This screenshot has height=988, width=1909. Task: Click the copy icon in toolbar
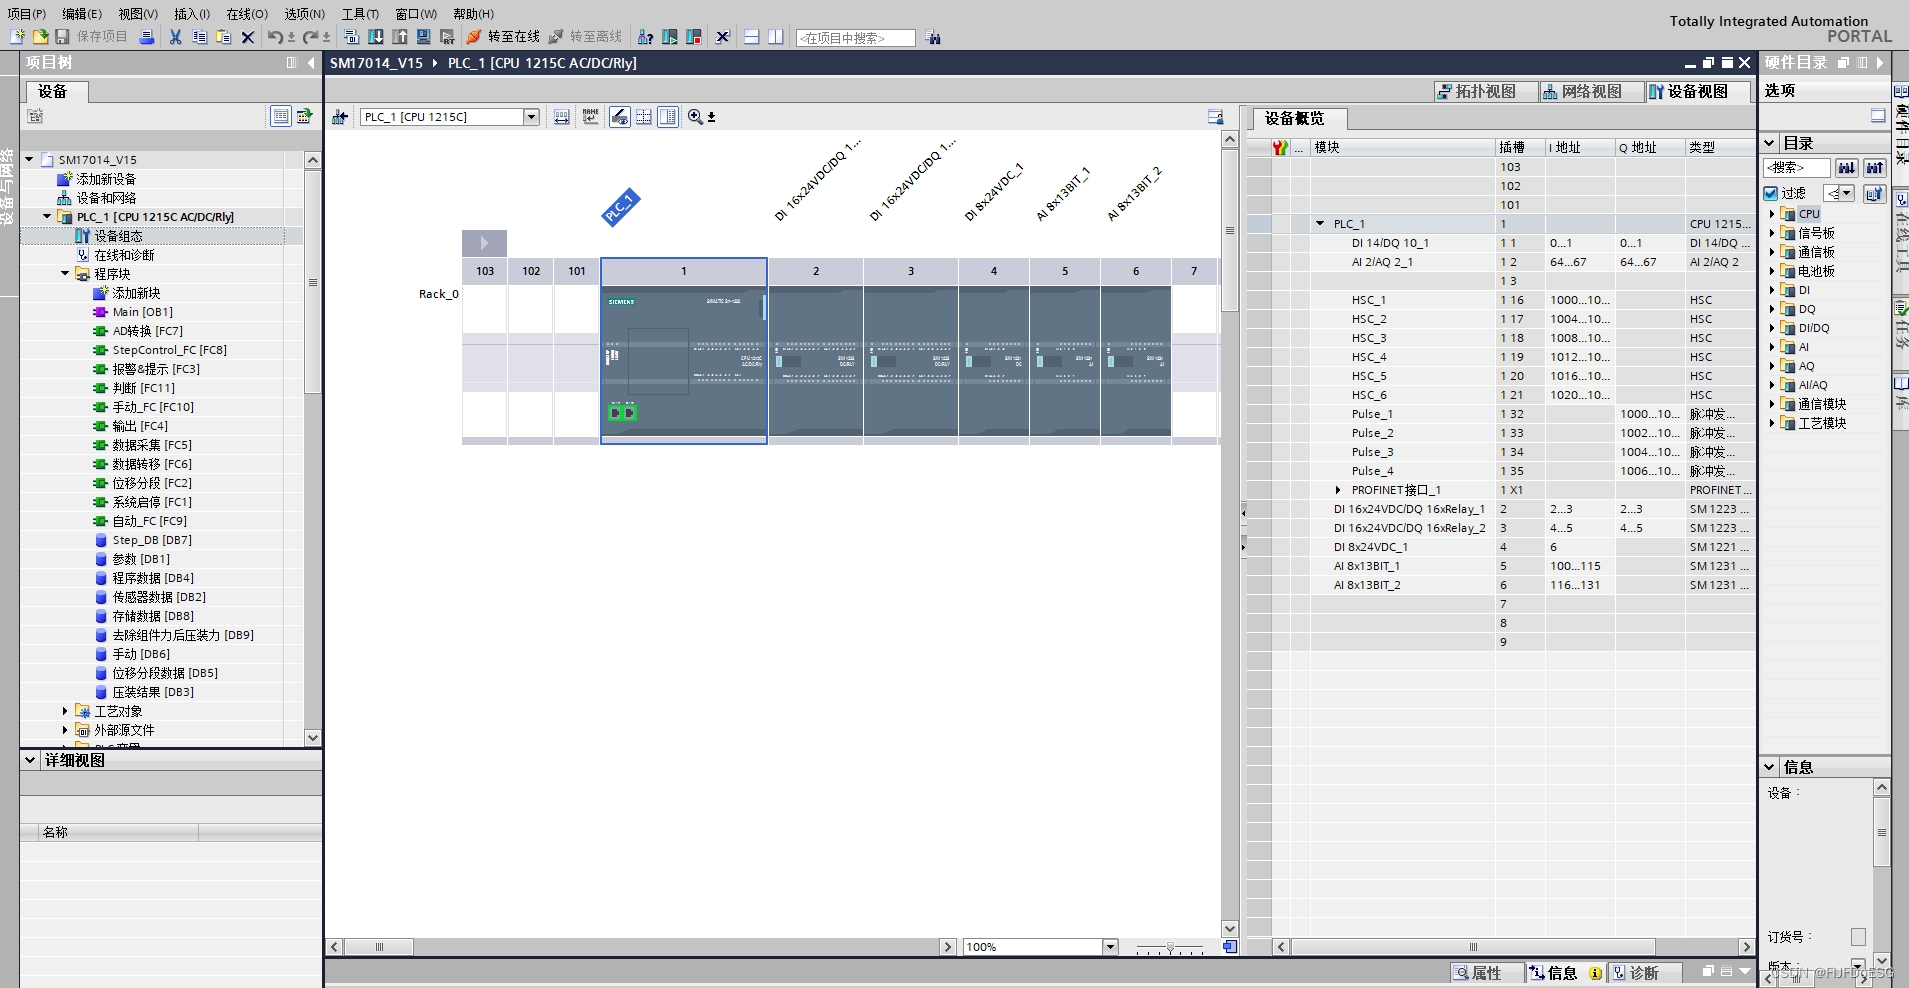(x=200, y=37)
